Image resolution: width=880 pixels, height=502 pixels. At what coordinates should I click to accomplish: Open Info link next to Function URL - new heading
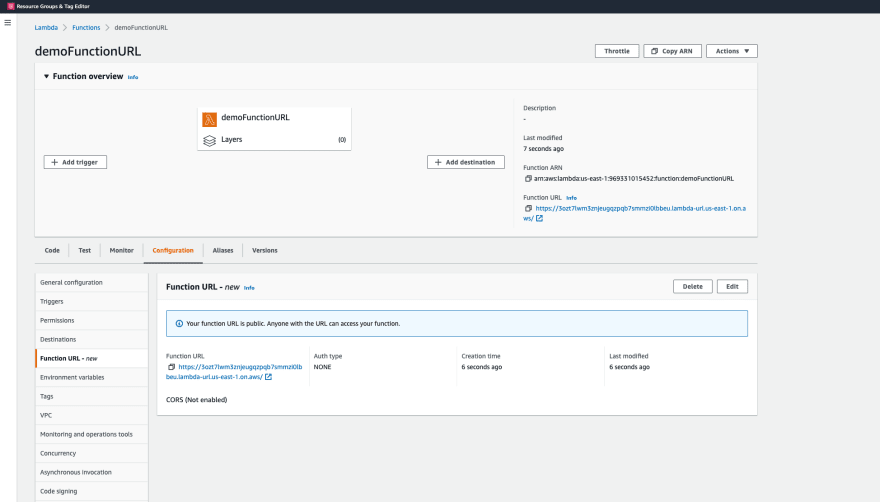(249, 288)
